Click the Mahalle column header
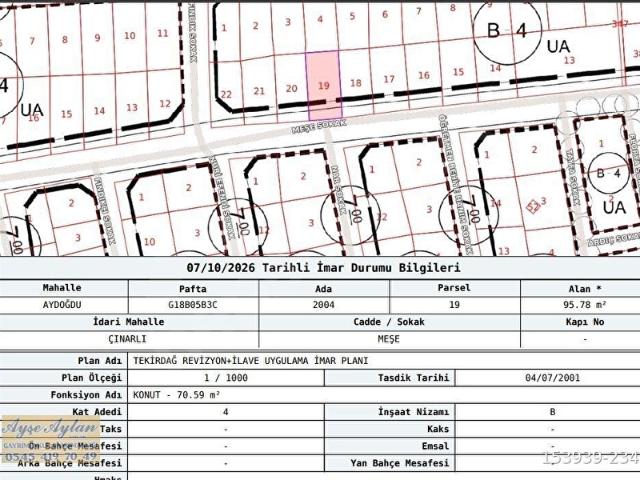640x480 pixels. tap(62, 288)
